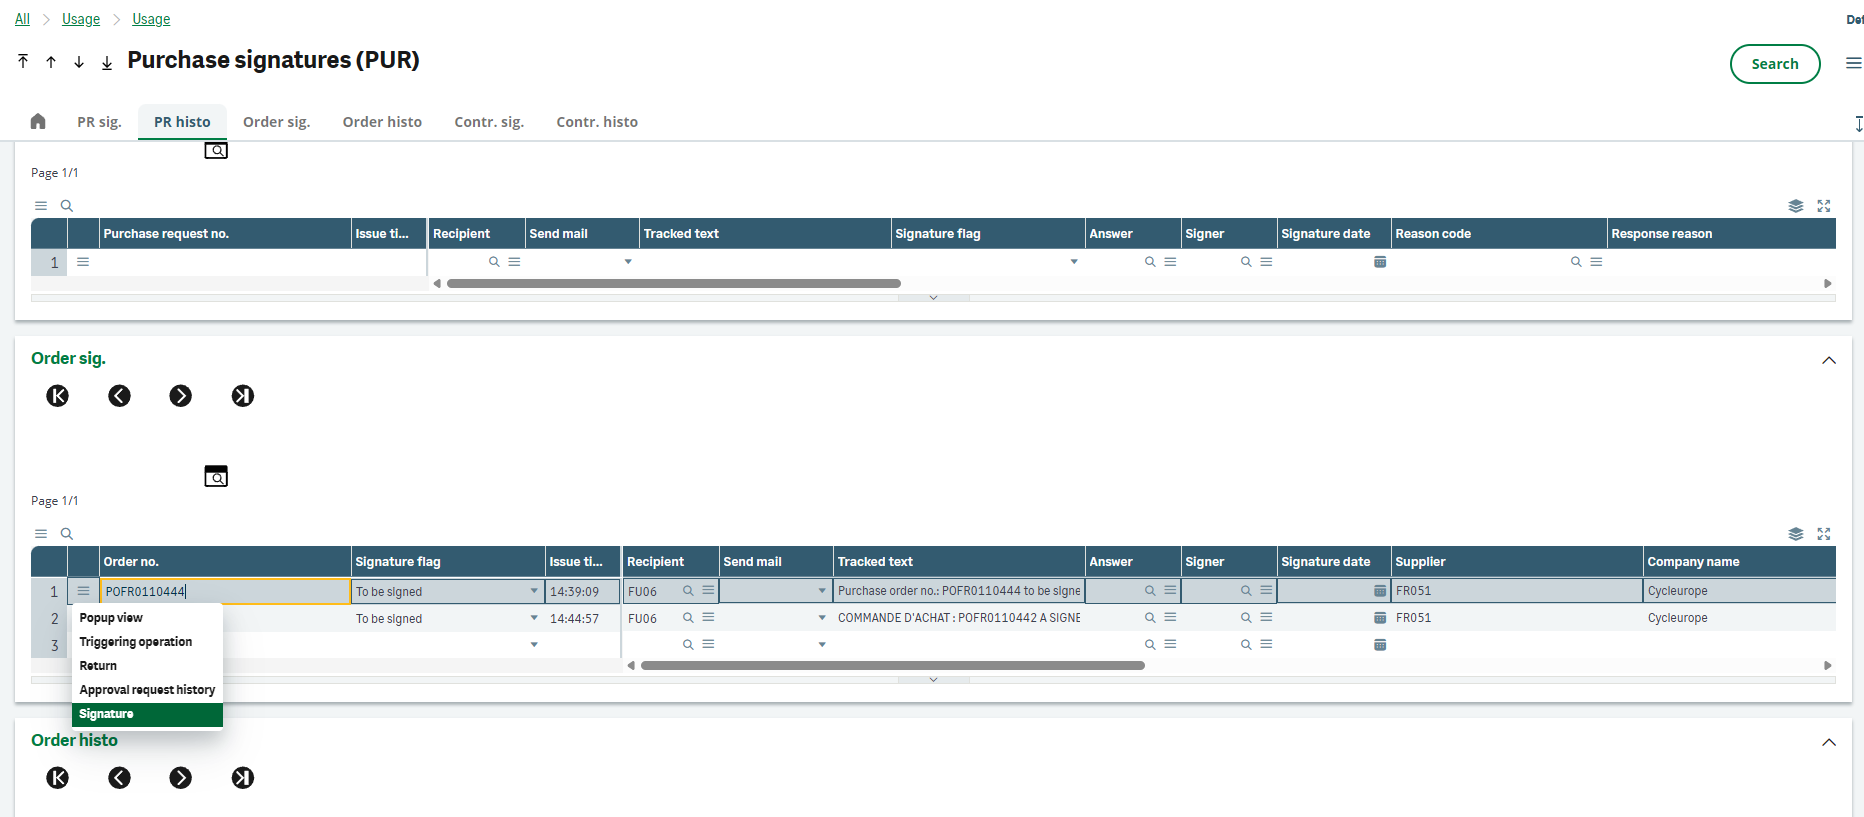Screen dimensions: 1864x817
Task: Go to next page in Order sig.
Action: coord(181,396)
